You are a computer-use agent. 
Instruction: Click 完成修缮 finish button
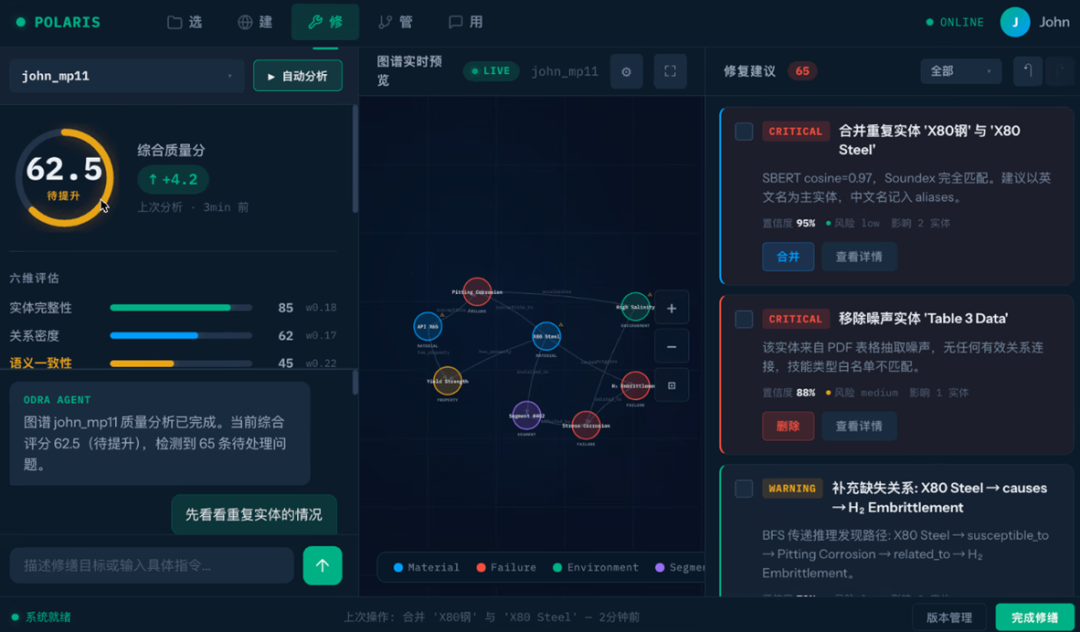coord(1035,618)
